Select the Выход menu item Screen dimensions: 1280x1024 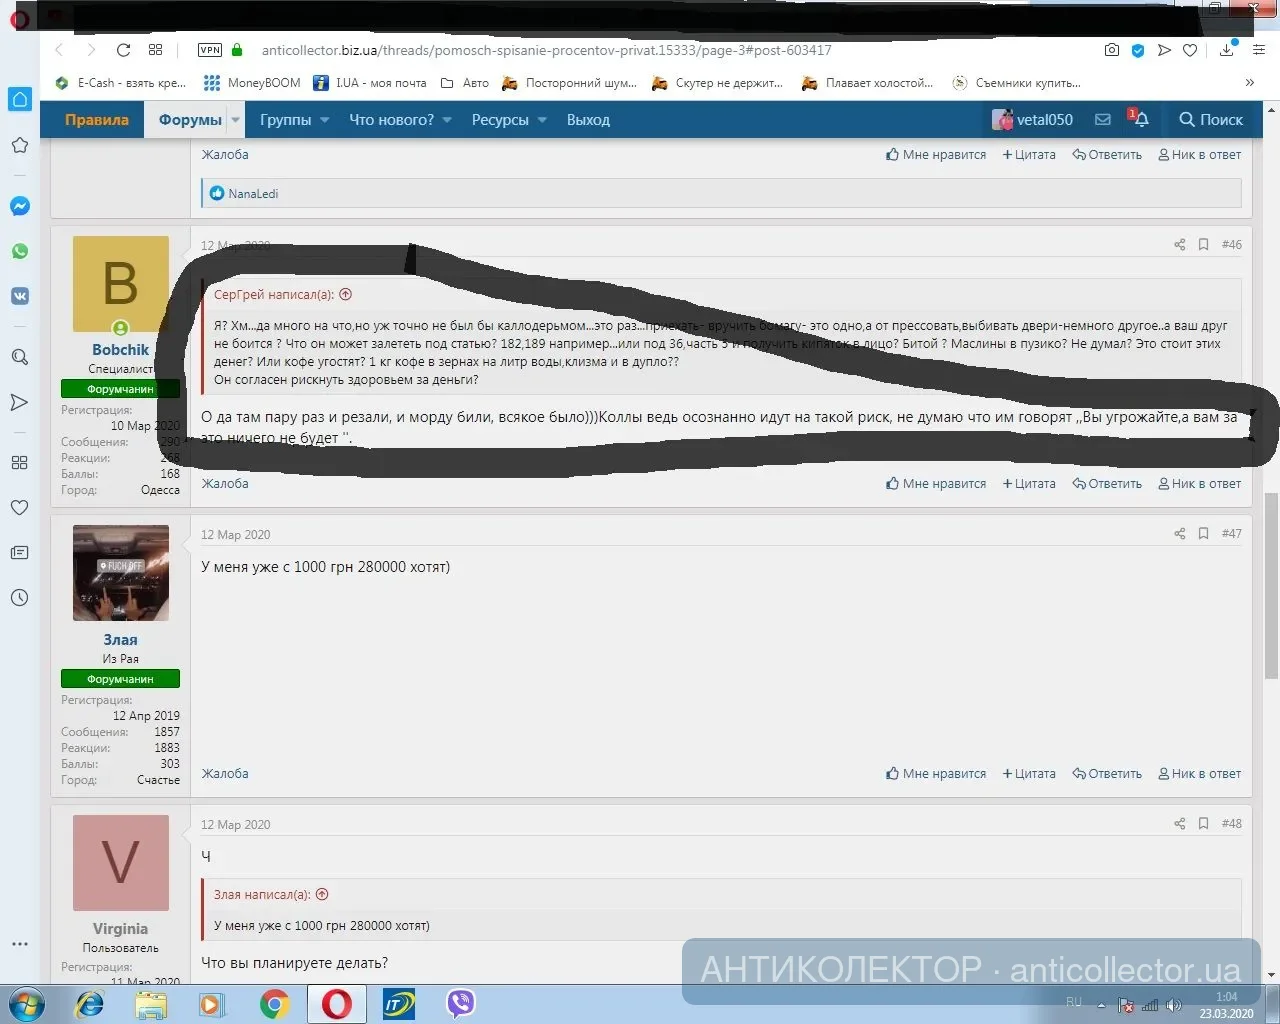(x=588, y=120)
